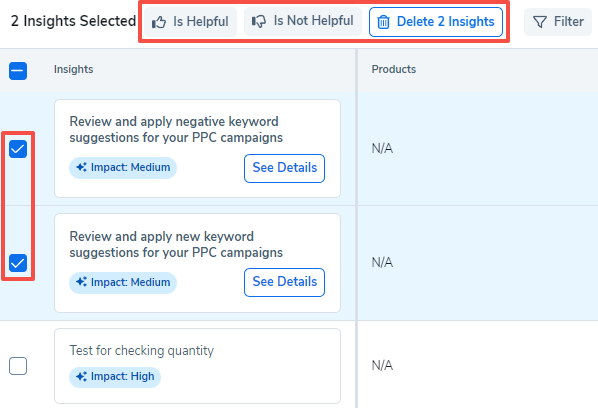Screen dimensions: 598x408
Task: Click sparkle icon on Impact: High badge
Action: tap(81, 377)
